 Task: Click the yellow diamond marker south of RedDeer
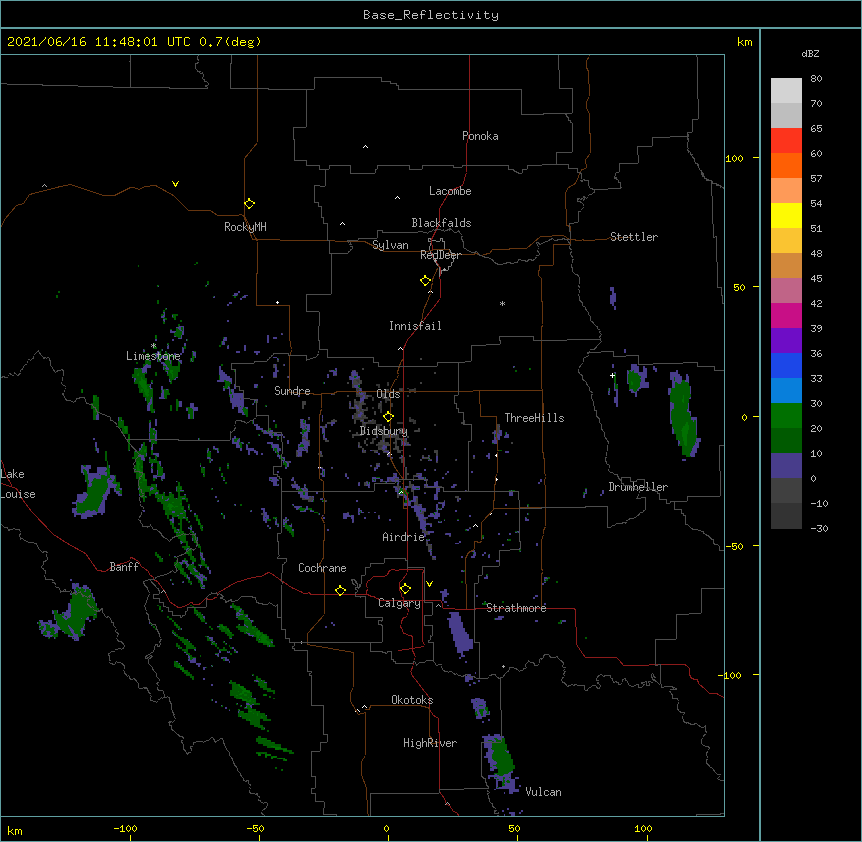[x=425, y=281]
